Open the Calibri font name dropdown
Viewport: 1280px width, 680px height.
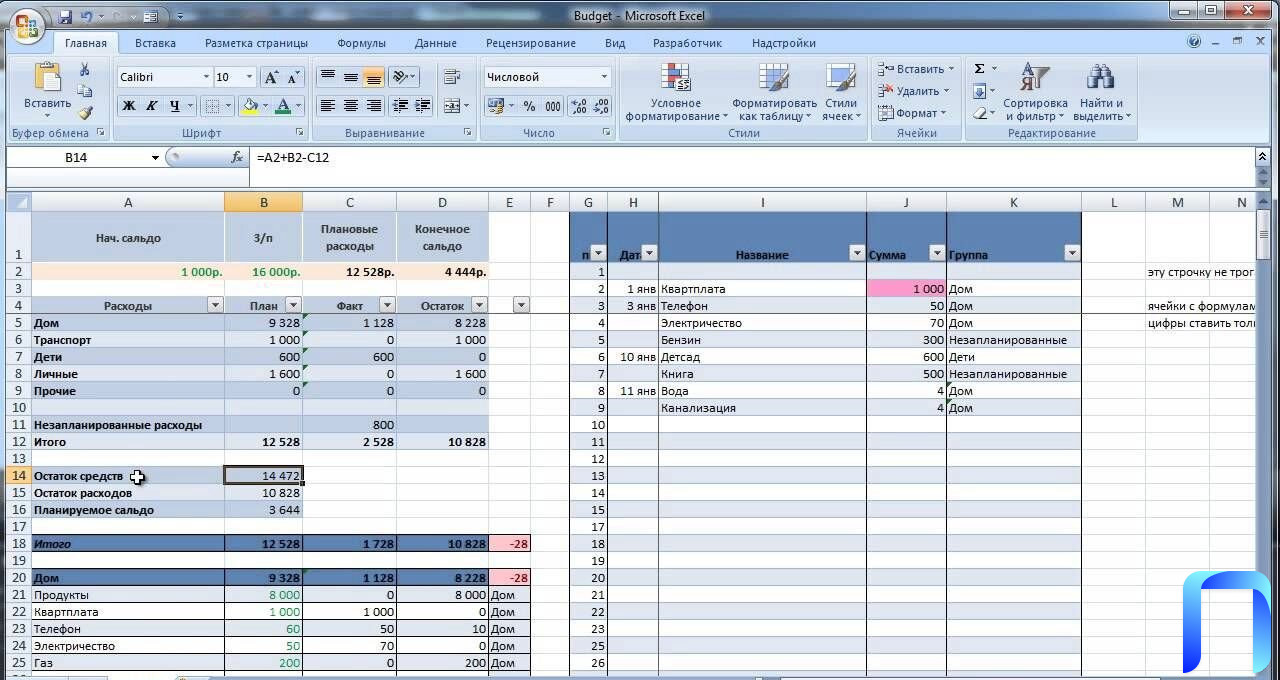(206, 77)
